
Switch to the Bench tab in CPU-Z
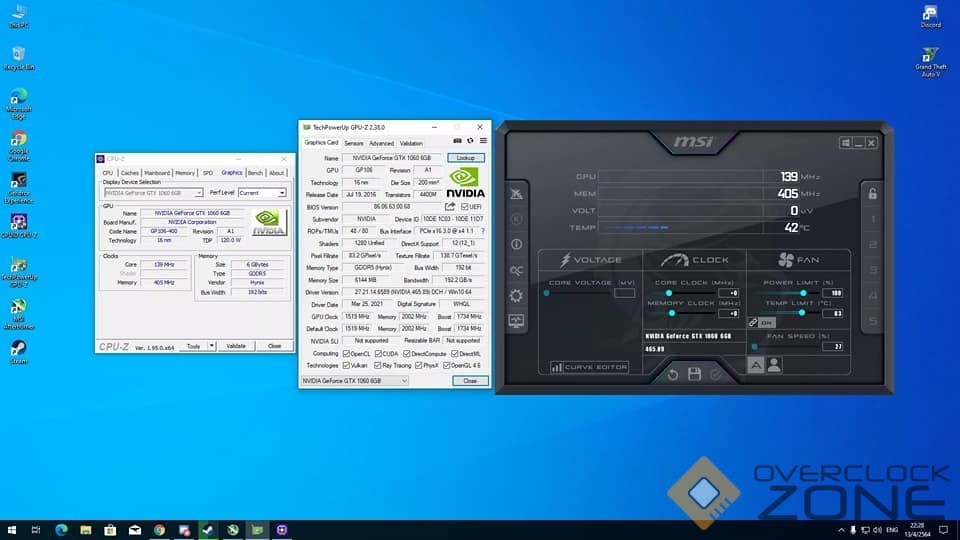[255, 173]
